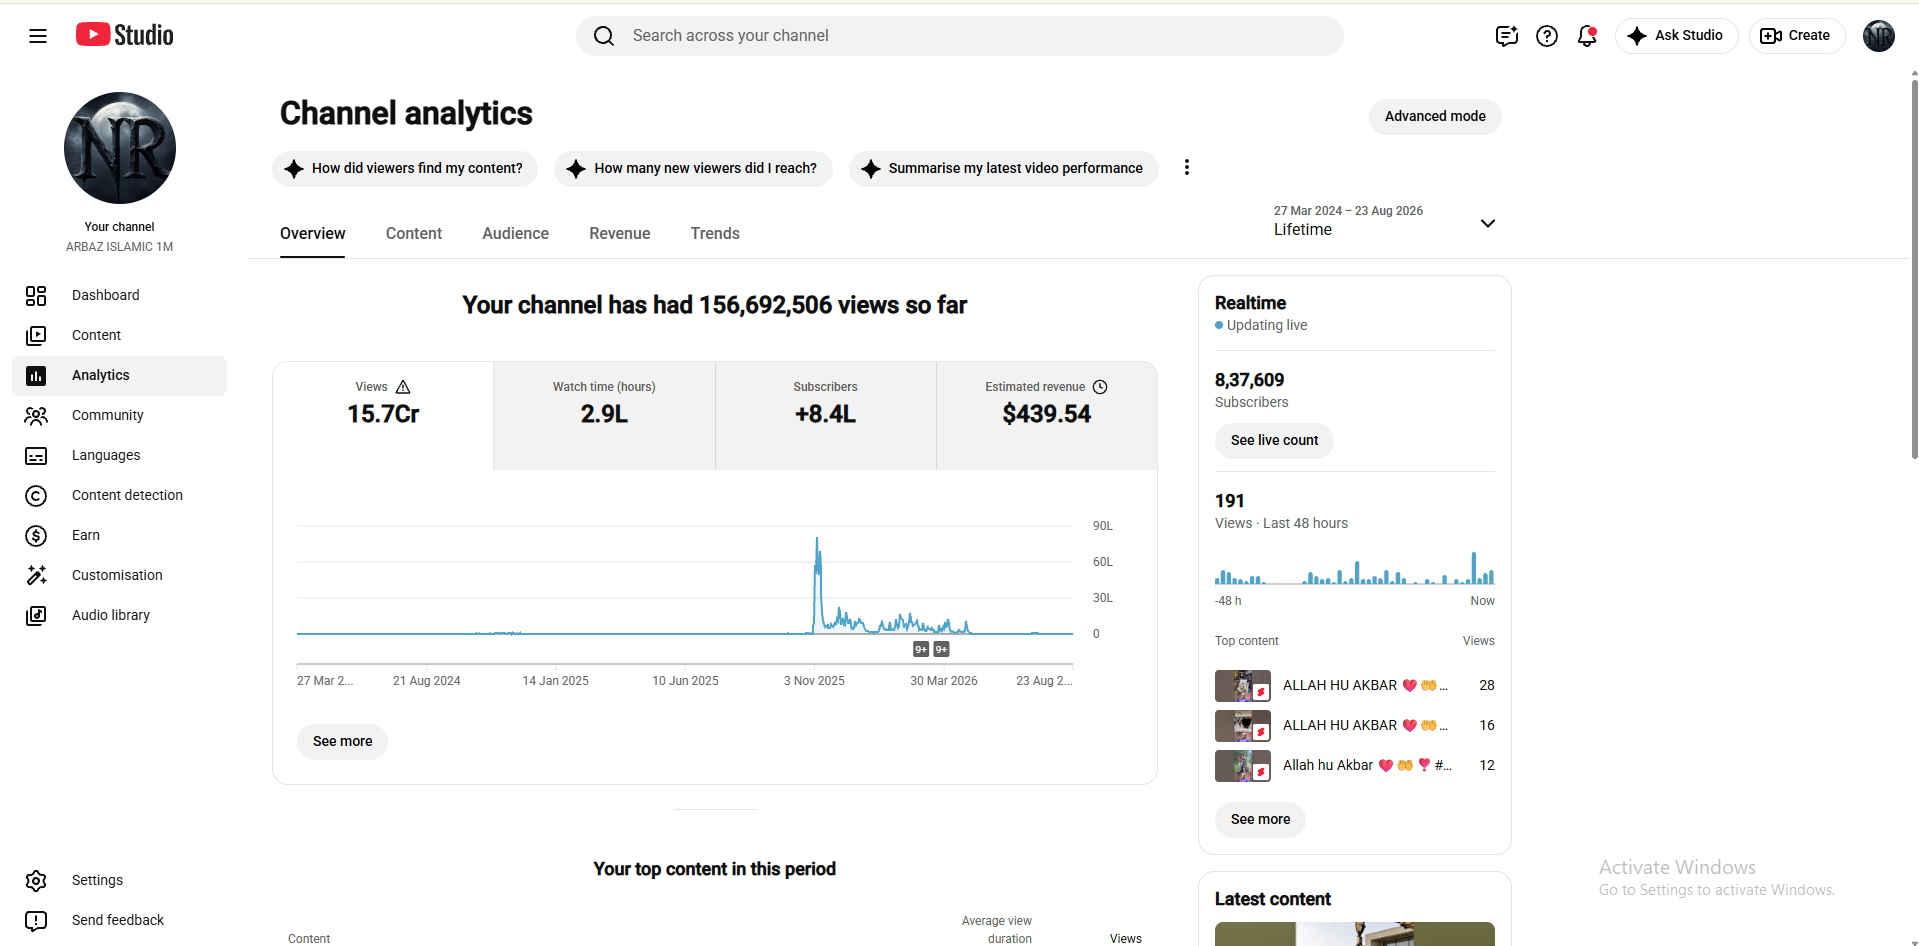This screenshot has height=946, width=1919.
Task: Open Languages in the sidebar
Action: point(120,455)
